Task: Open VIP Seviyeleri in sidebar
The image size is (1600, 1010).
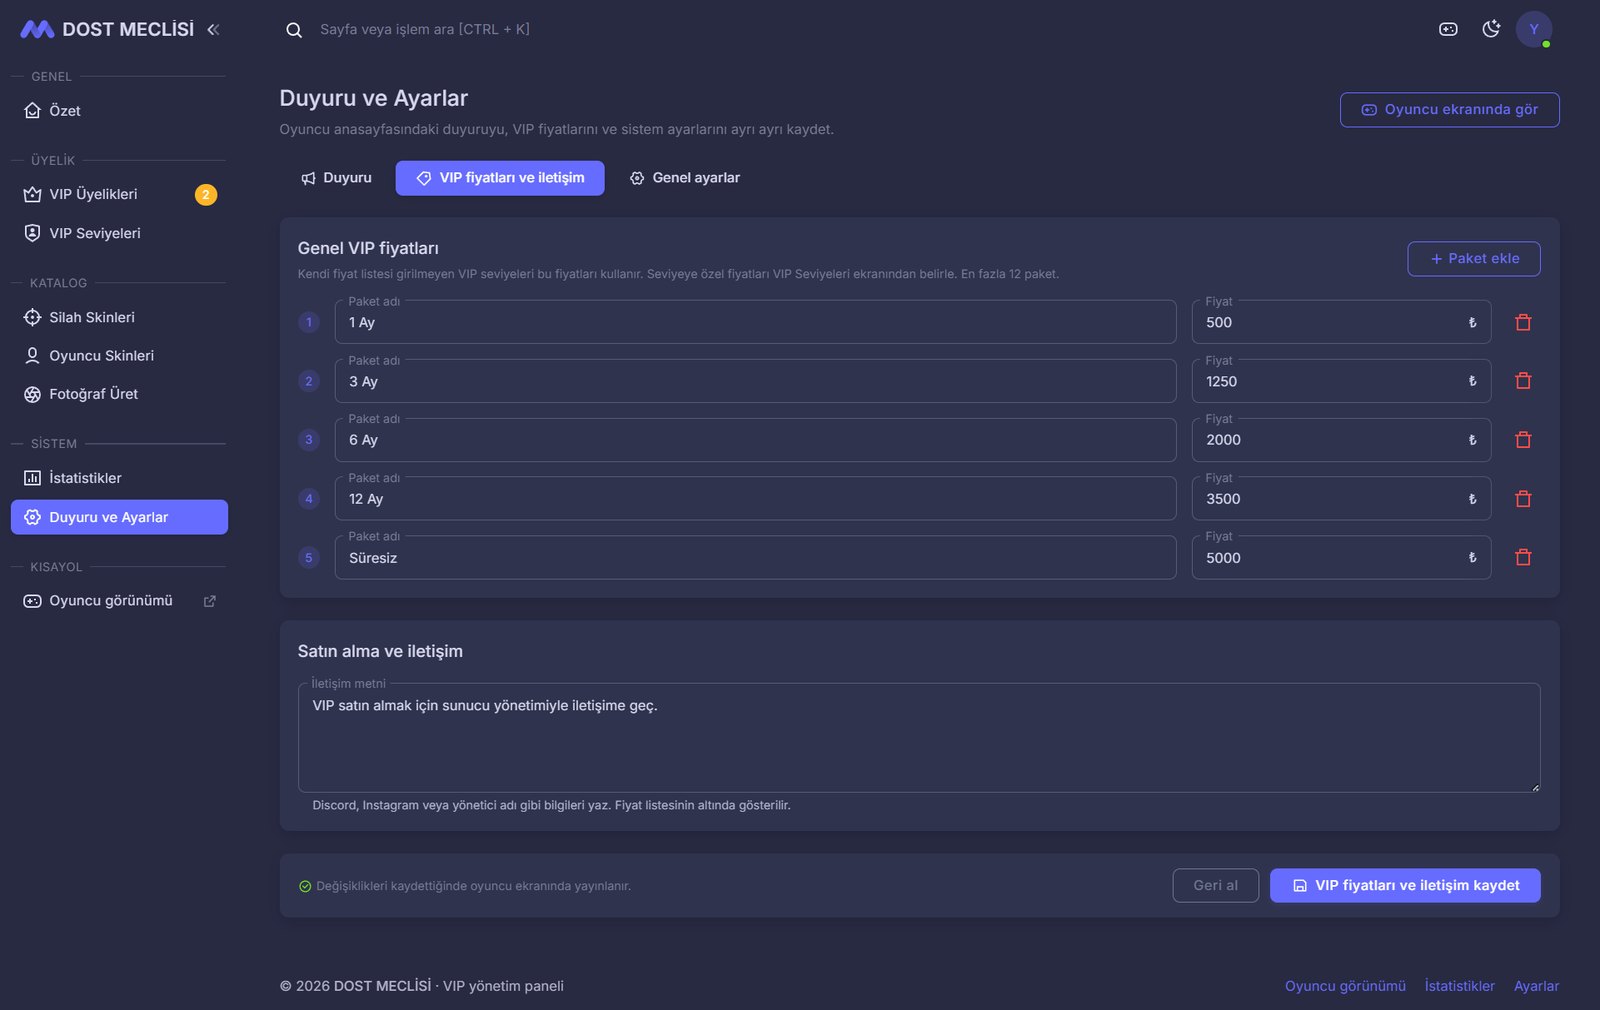Action: [119, 233]
